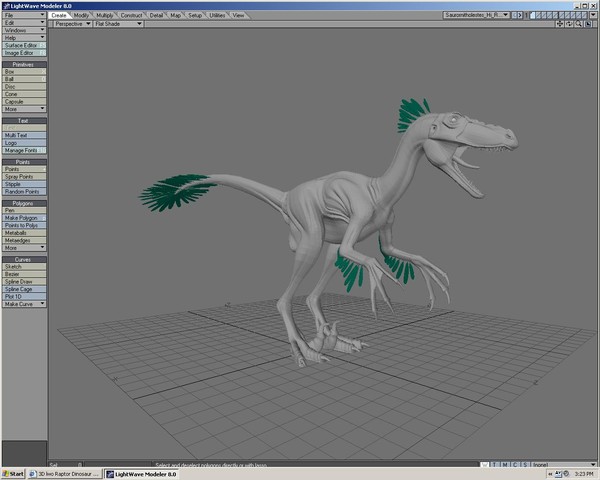Switch to the Construct tab
The width and height of the screenshot is (600, 480).
pos(131,15)
